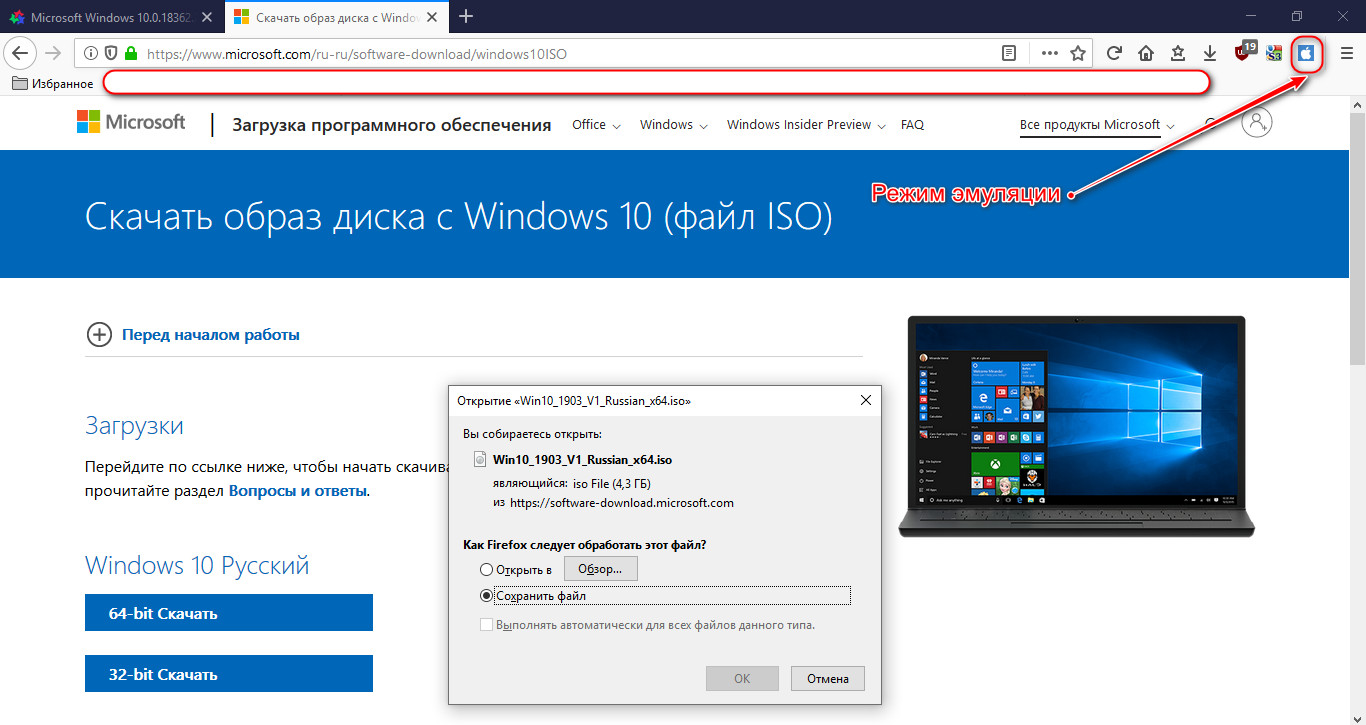
Task: Click the Загрузка программного обеспечения heading link
Action: (392, 125)
